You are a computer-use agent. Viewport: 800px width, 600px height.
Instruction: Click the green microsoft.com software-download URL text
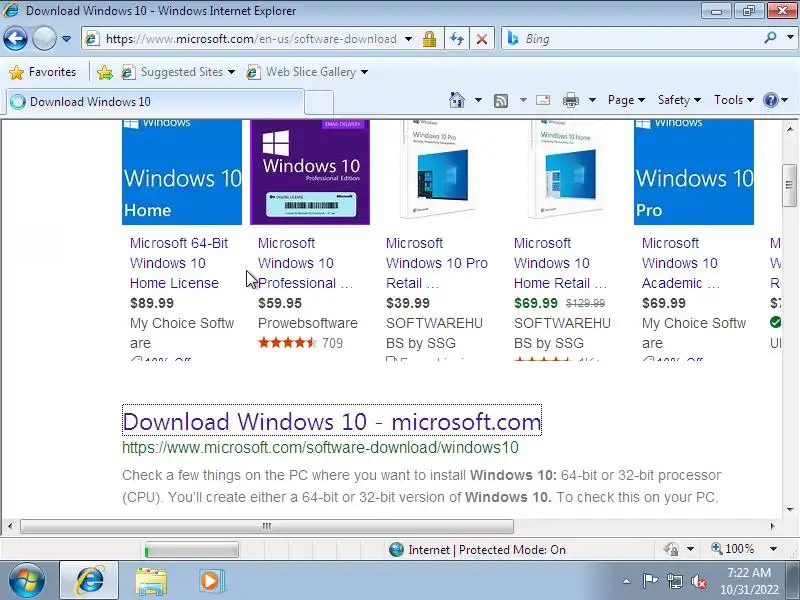click(x=320, y=447)
